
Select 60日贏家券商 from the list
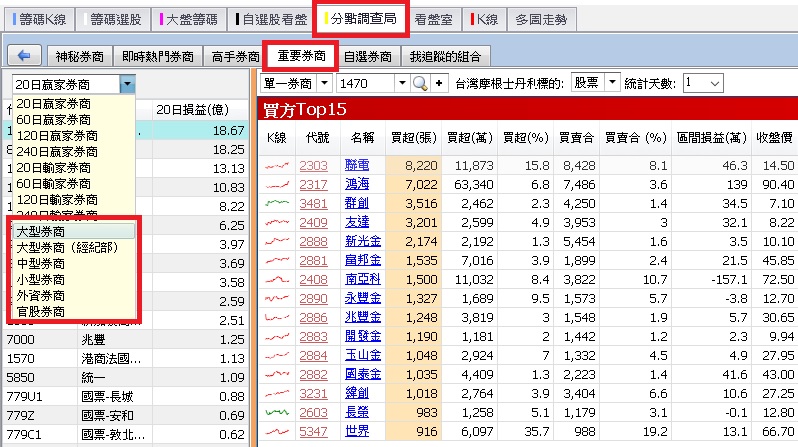point(74,120)
